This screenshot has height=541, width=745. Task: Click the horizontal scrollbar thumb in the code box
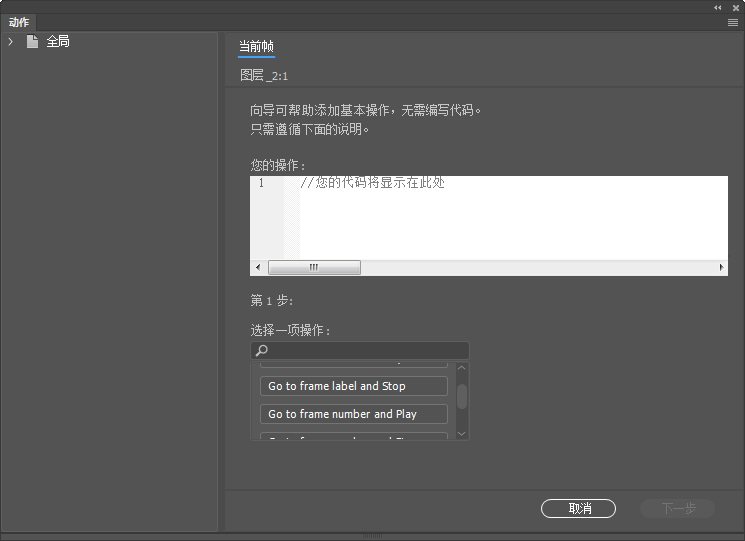click(x=314, y=267)
